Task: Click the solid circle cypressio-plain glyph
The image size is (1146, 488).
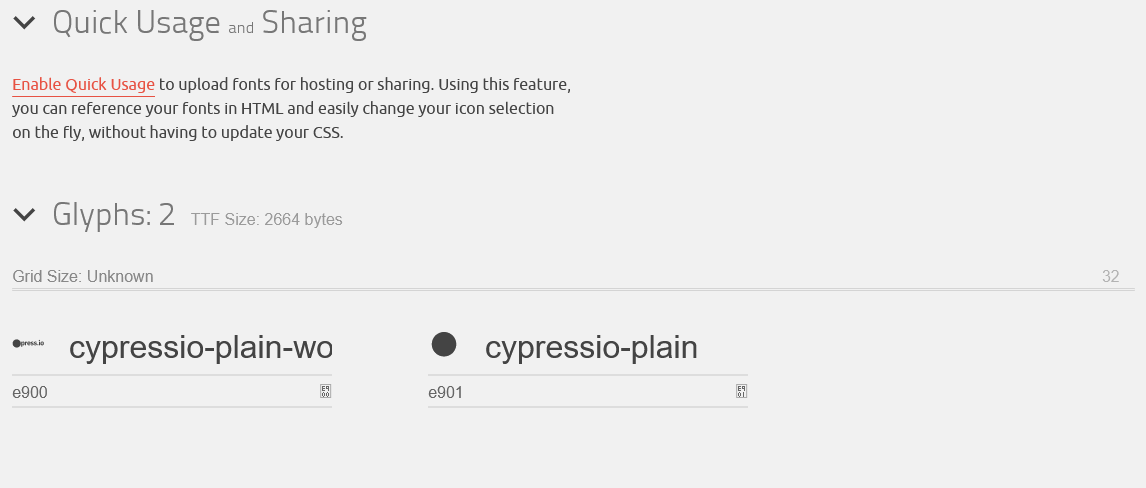Action: (x=444, y=345)
